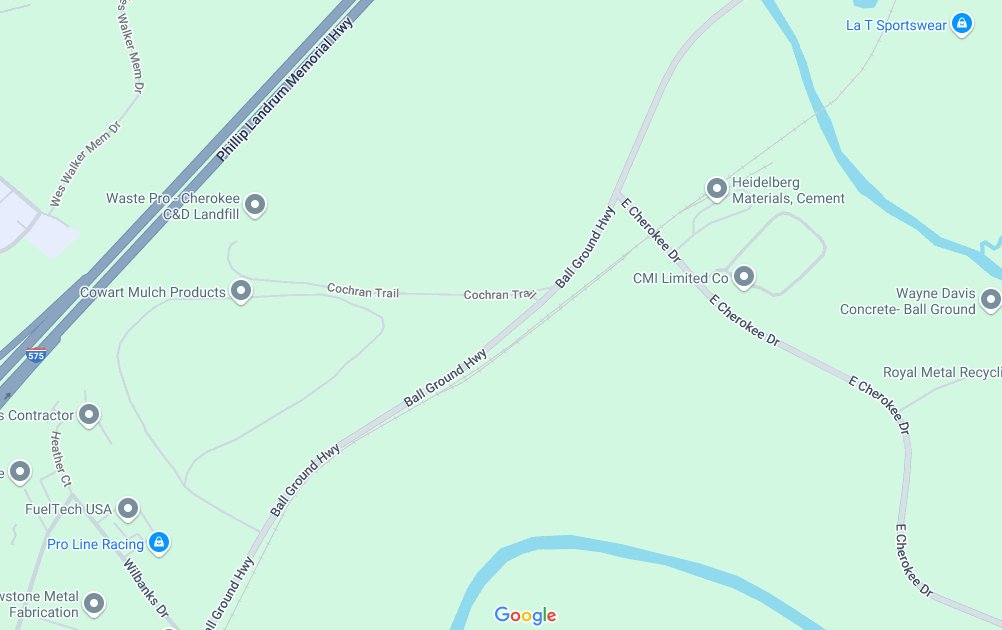Open the Metal Fabrication business pin
The height and width of the screenshot is (630, 1002).
[94, 603]
